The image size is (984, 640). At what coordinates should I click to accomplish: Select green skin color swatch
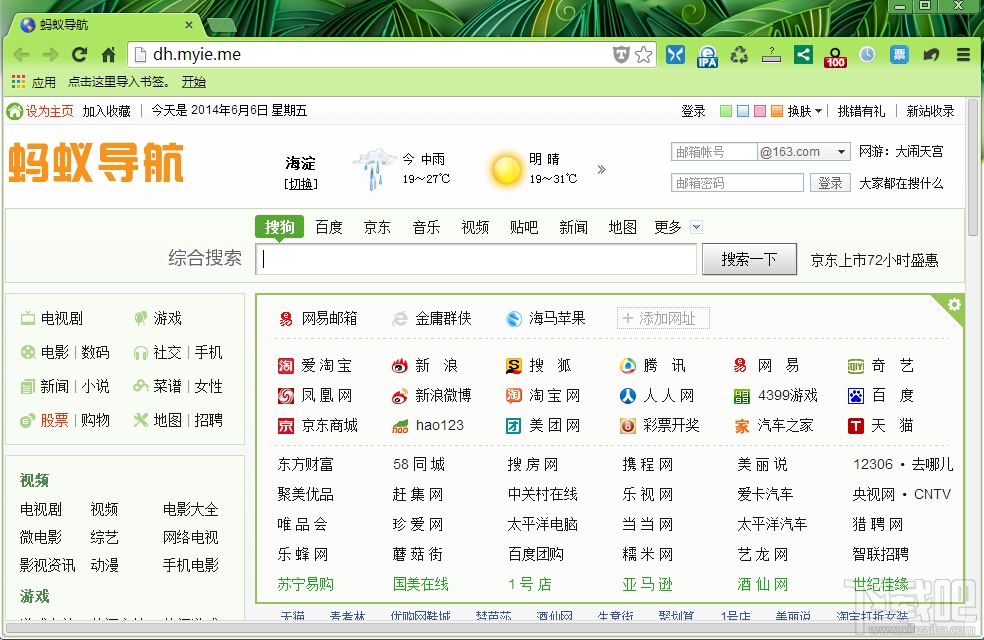(x=726, y=111)
